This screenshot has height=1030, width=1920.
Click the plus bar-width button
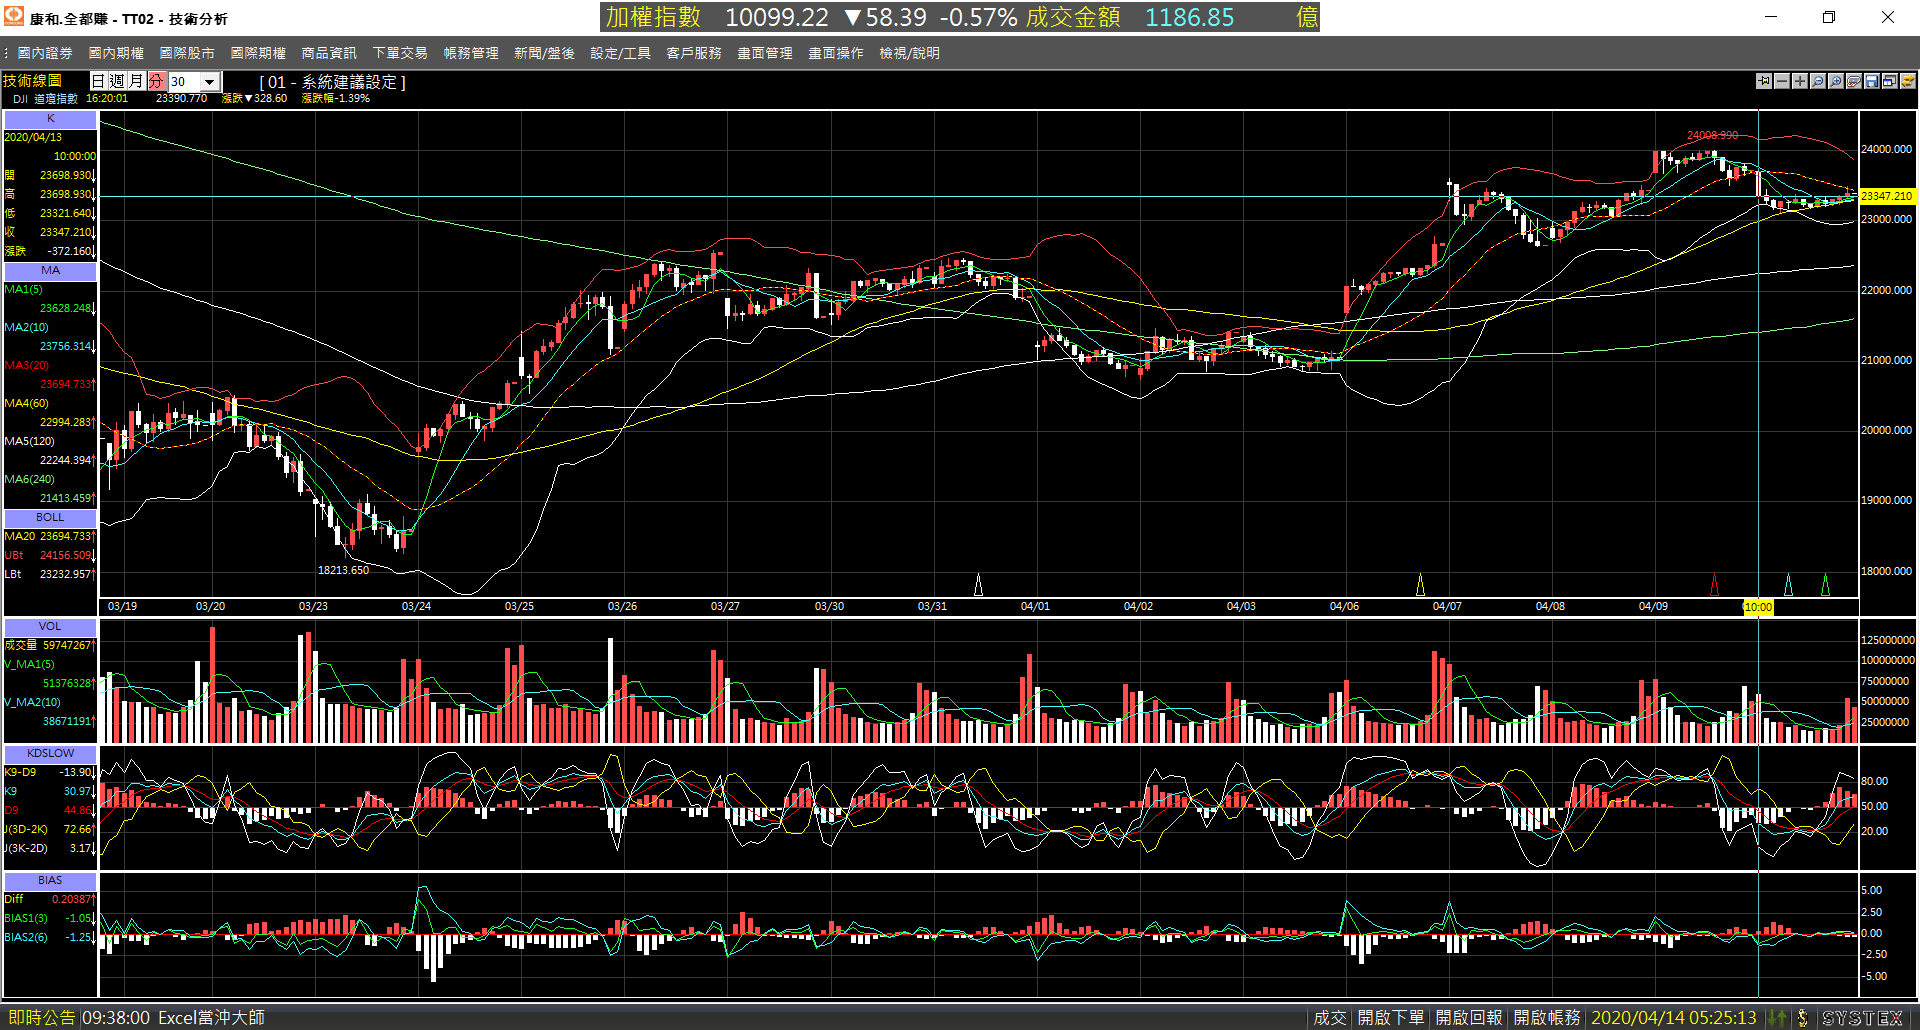point(1800,81)
